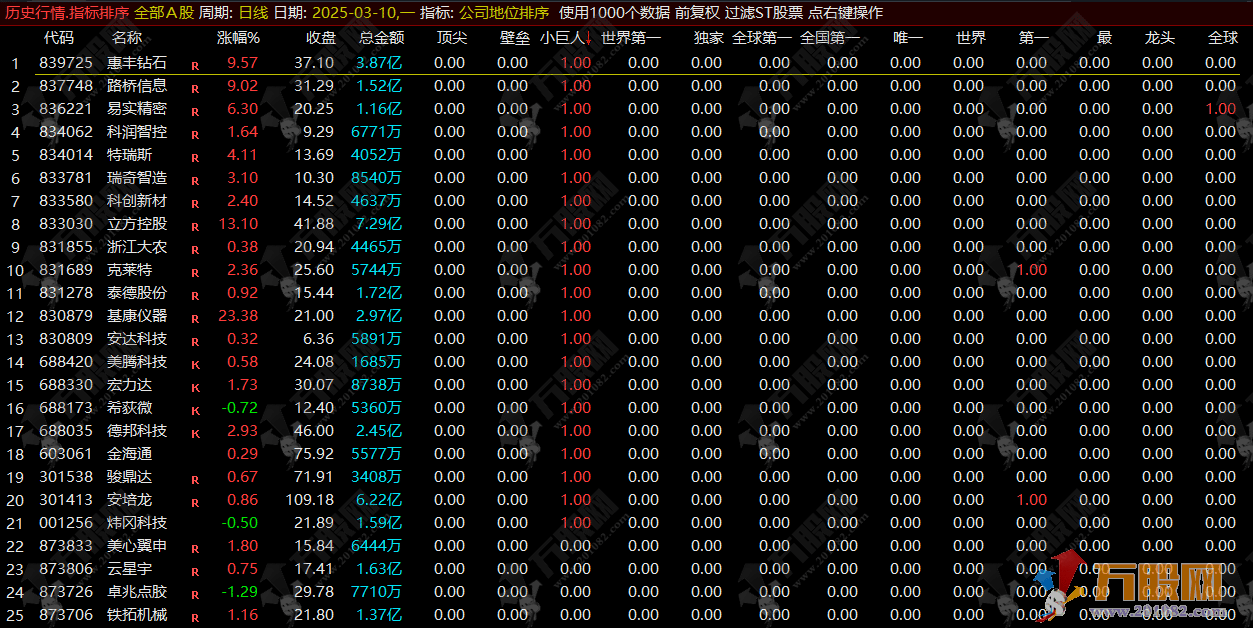Click the R marker beside 惠丰钻石
The width and height of the screenshot is (1253, 628).
(195, 64)
